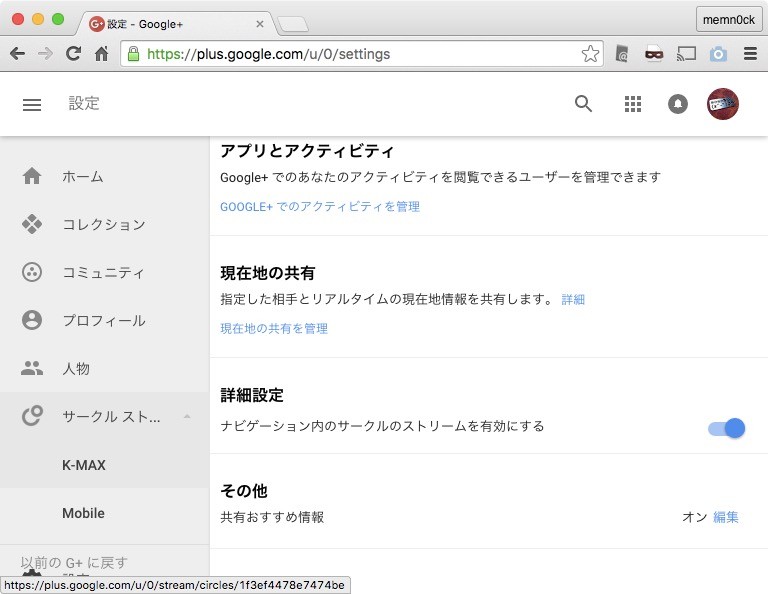Click the camera screenshot extension icon
The width and height of the screenshot is (768, 594).
click(718, 54)
